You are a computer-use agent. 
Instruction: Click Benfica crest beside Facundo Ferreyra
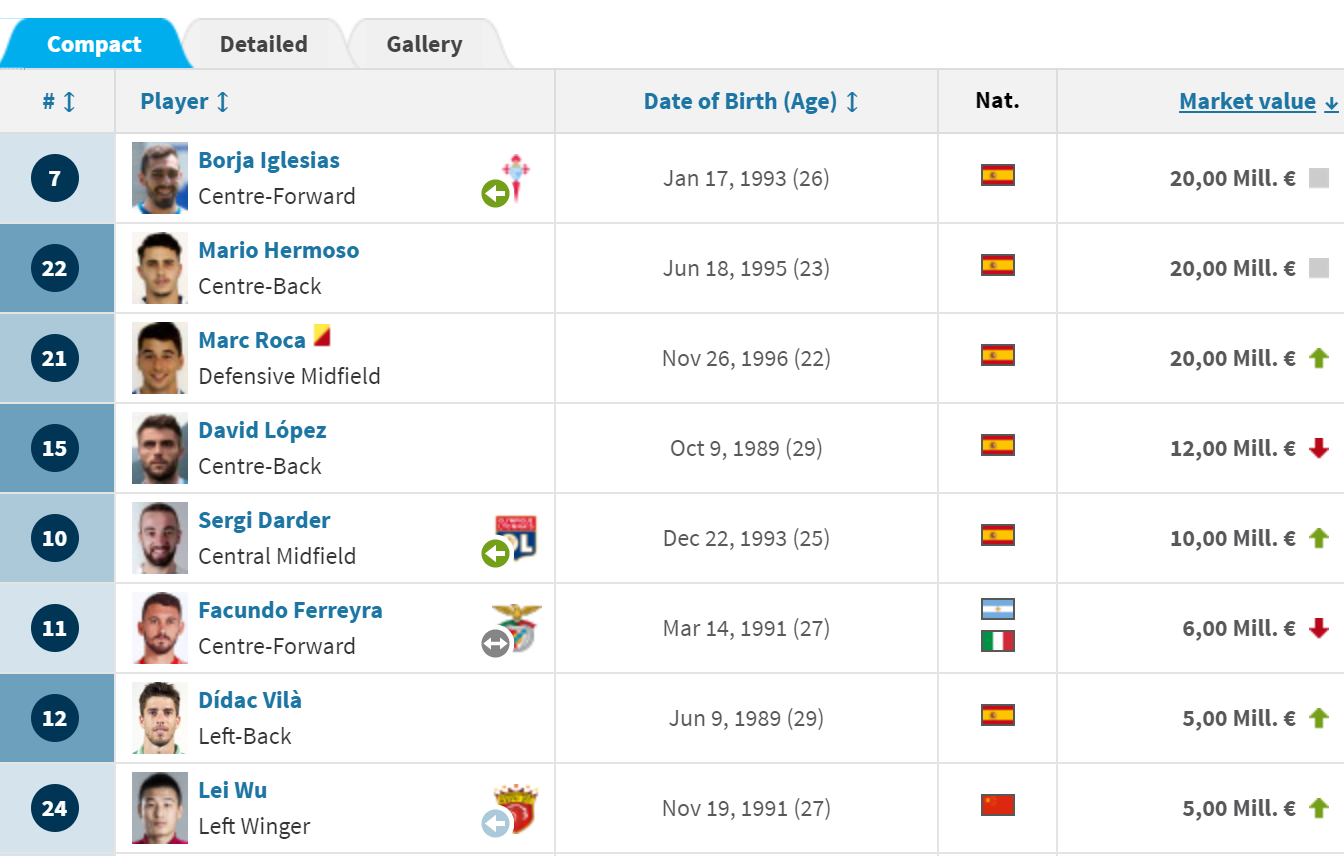[x=516, y=628]
